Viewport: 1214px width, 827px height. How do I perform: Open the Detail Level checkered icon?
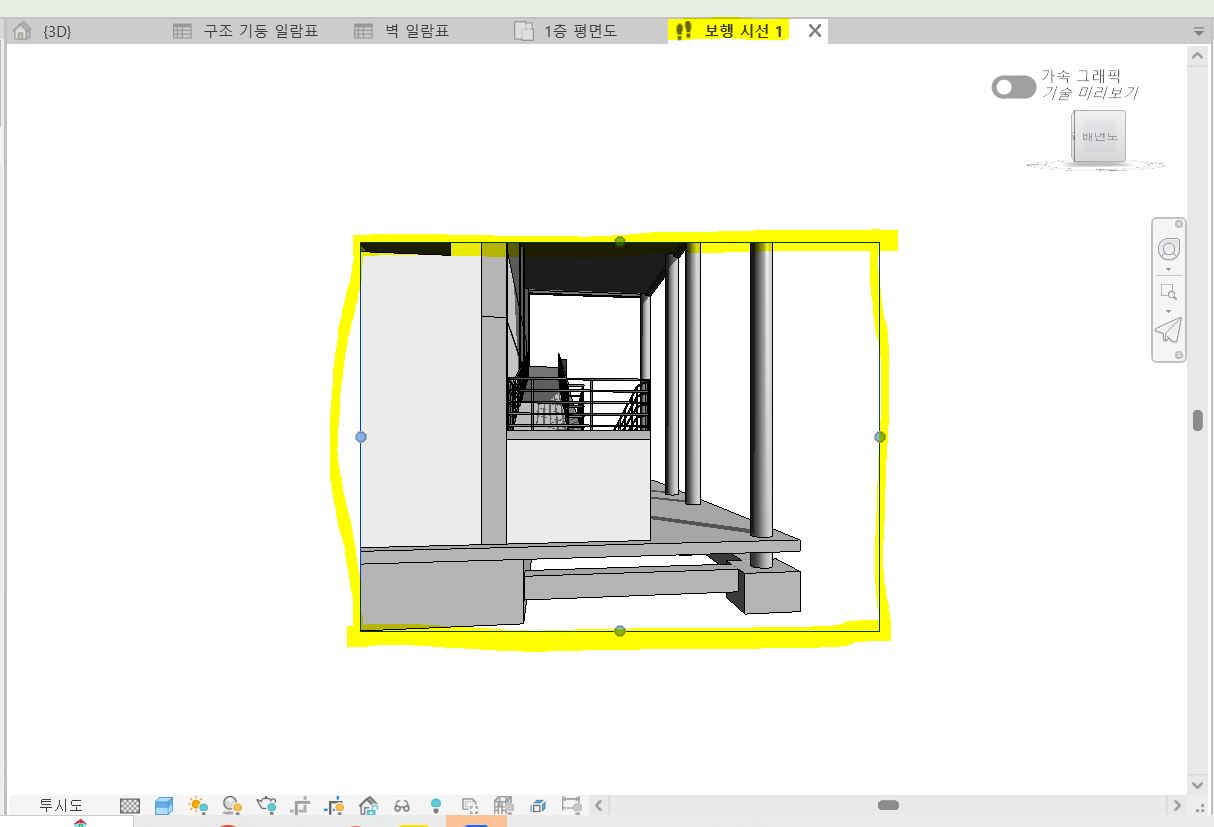click(x=130, y=805)
